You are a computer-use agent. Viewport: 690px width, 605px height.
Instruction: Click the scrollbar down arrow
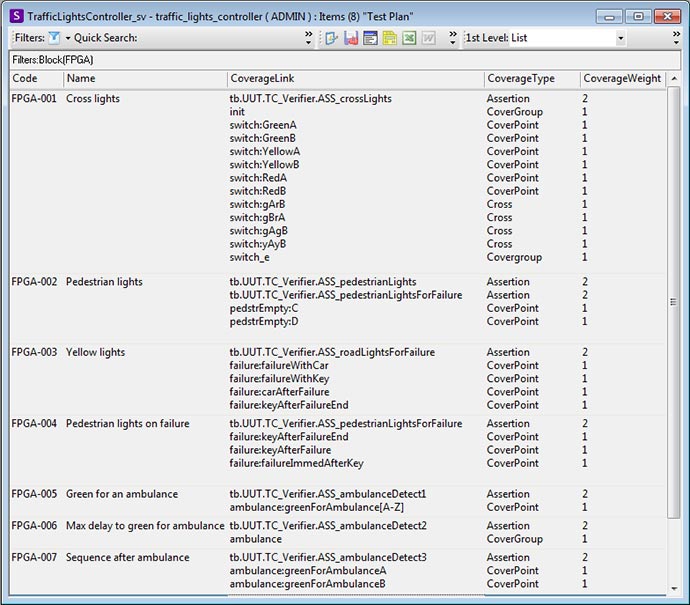[x=674, y=588]
